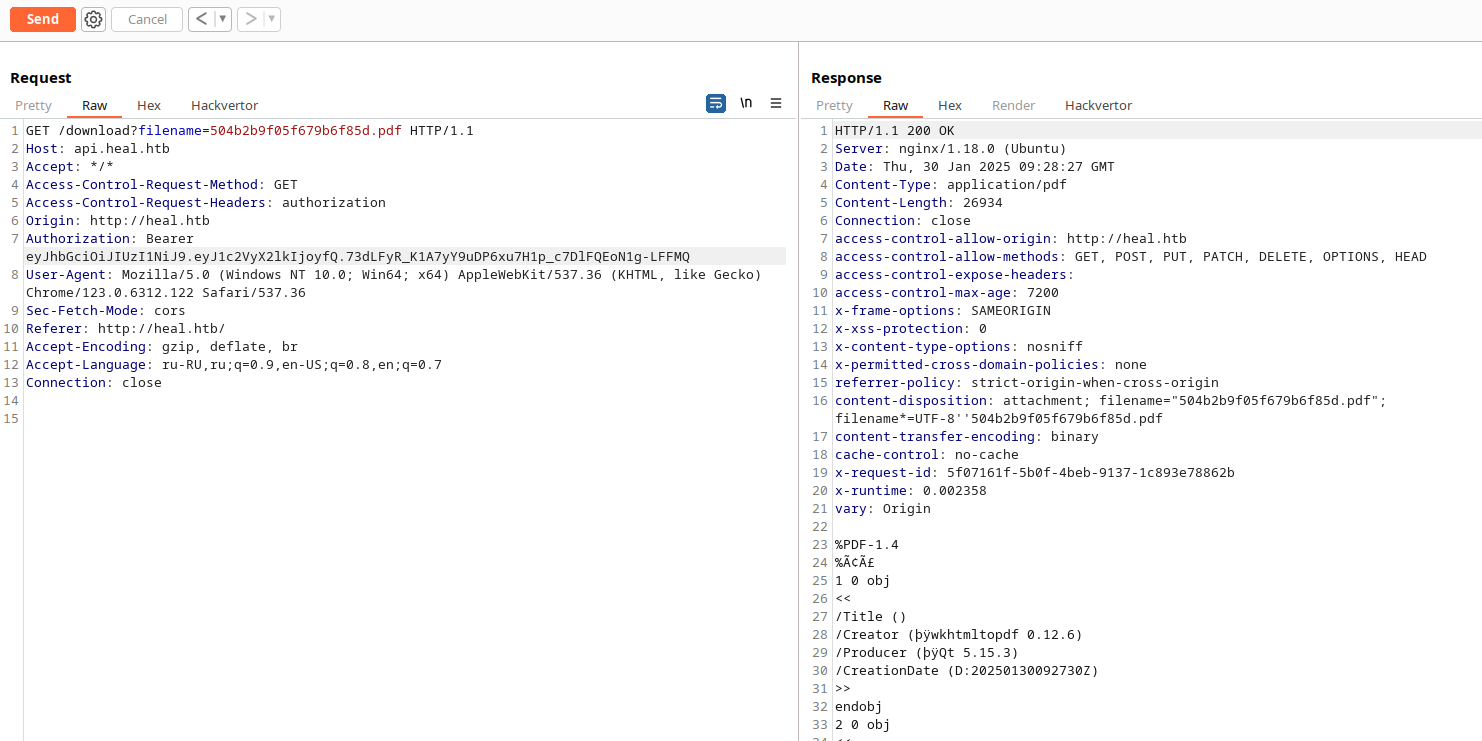Click Referer header http://heal.htb/
Viewport: 1482px width, 741px height.
(x=126, y=328)
